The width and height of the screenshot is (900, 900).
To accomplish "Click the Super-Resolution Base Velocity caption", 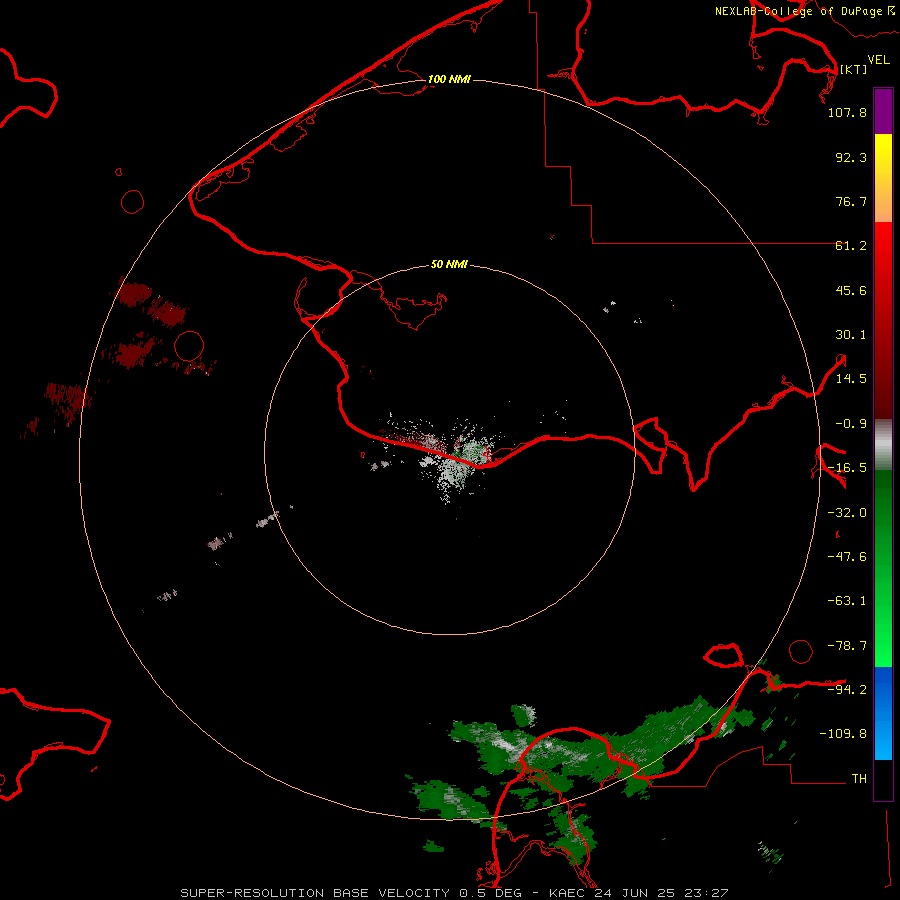I will (x=454, y=893).
